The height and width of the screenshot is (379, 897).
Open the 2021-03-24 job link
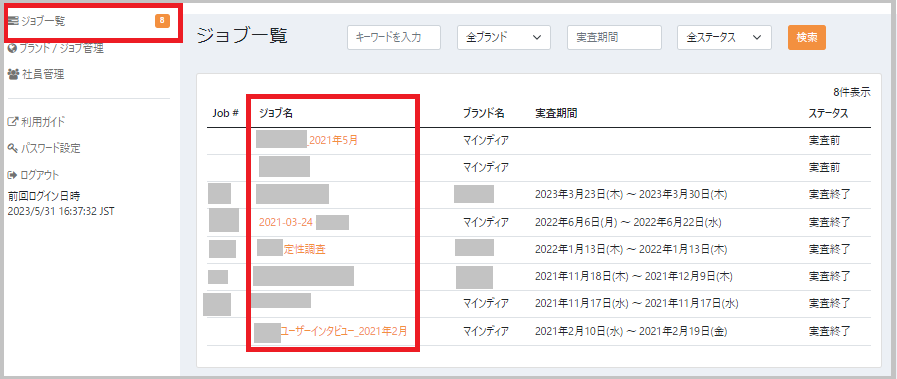pyautogui.click(x=286, y=222)
